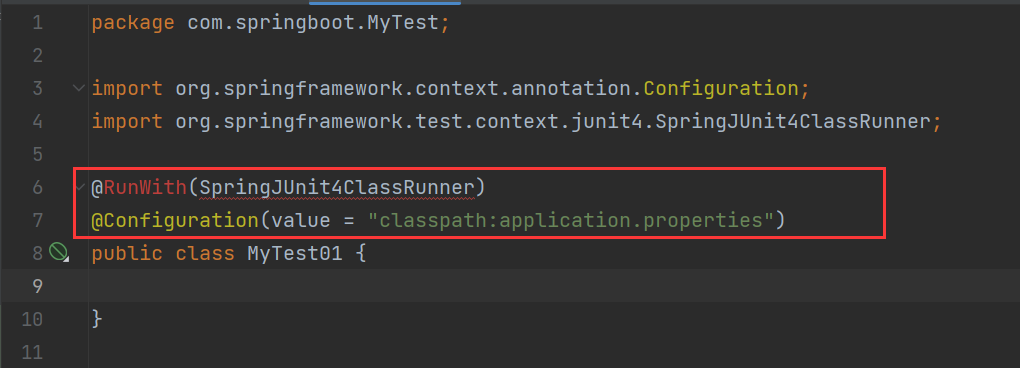Click the package name com.springboot.MyTest
Screen dimensions: 1020x368
(x=314, y=24)
